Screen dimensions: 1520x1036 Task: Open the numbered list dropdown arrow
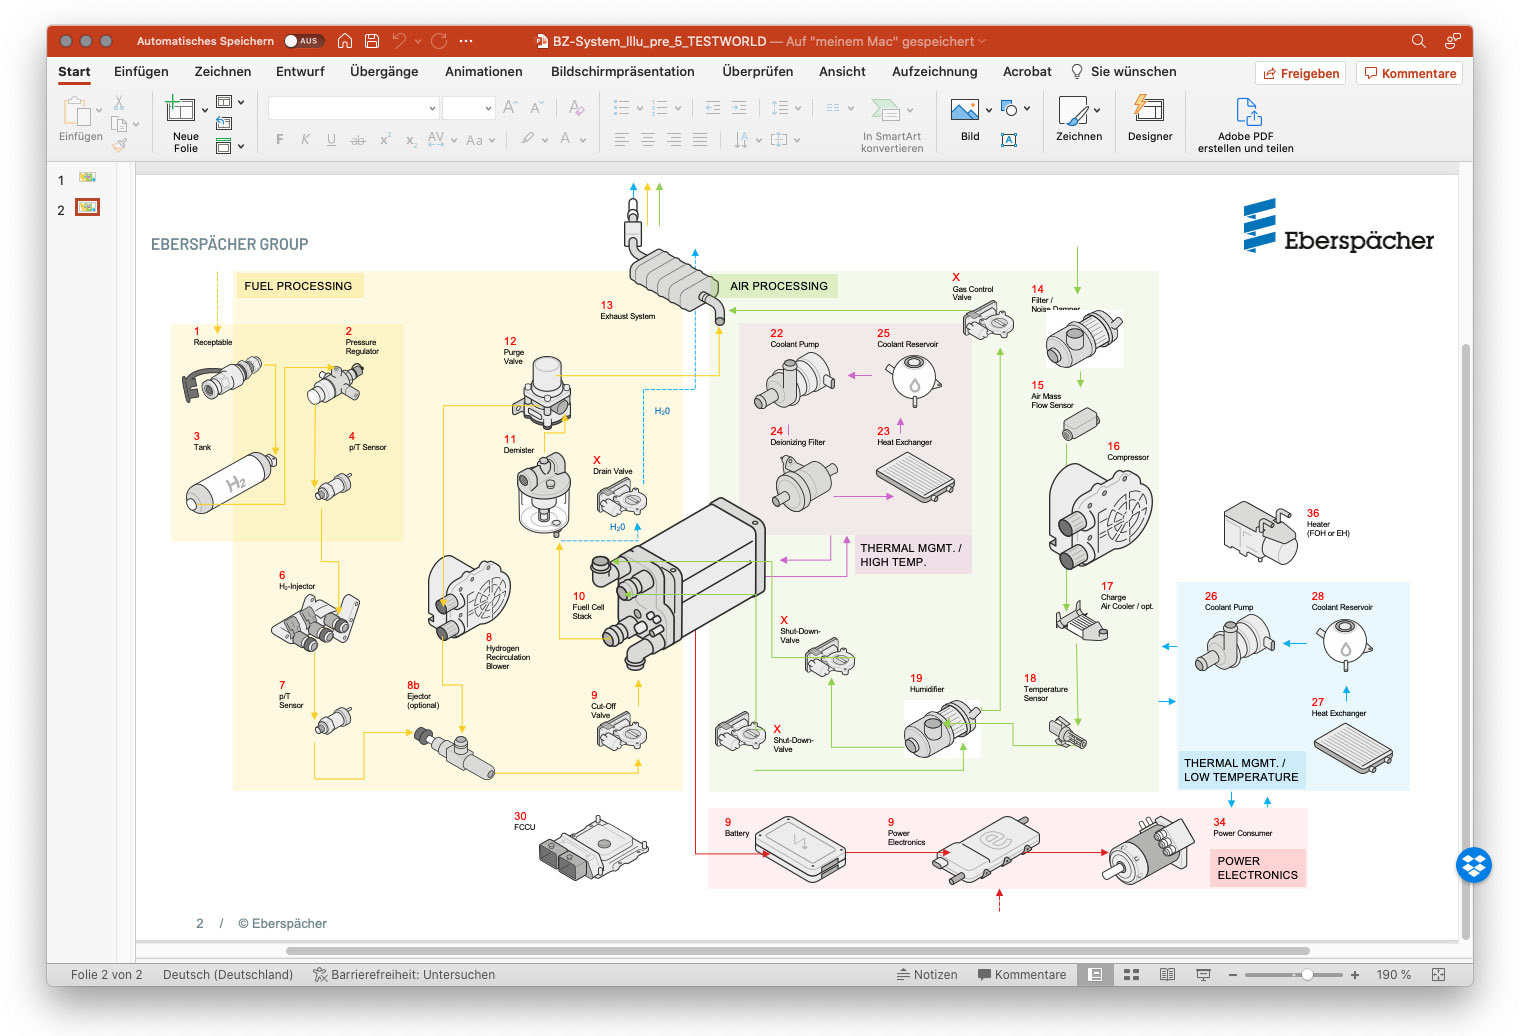click(x=677, y=108)
